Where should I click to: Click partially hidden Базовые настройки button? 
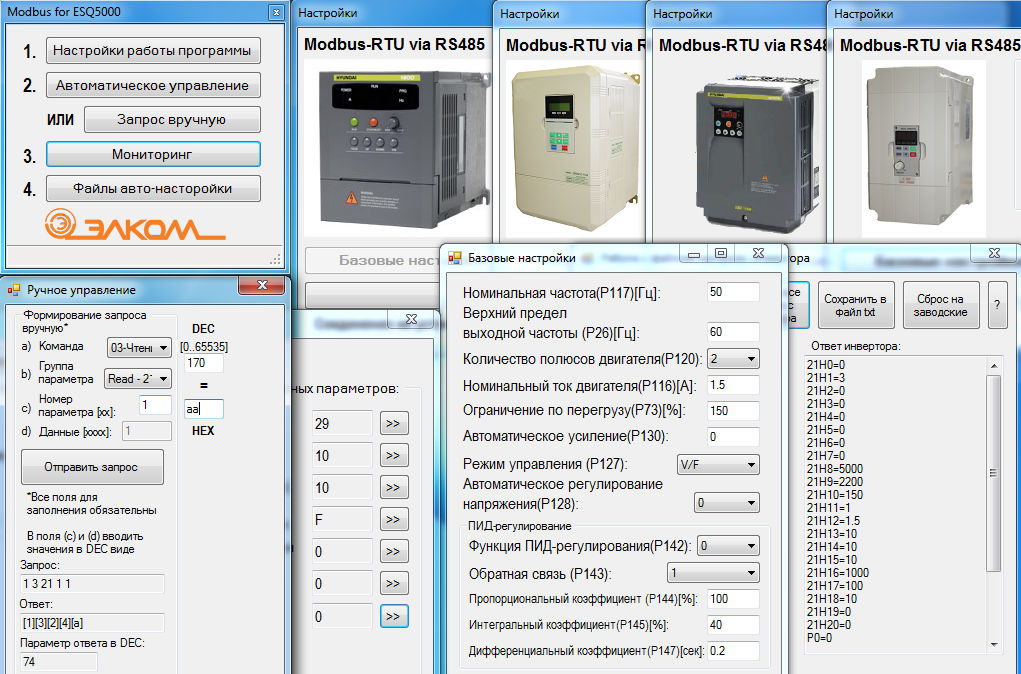click(x=372, y=260)
